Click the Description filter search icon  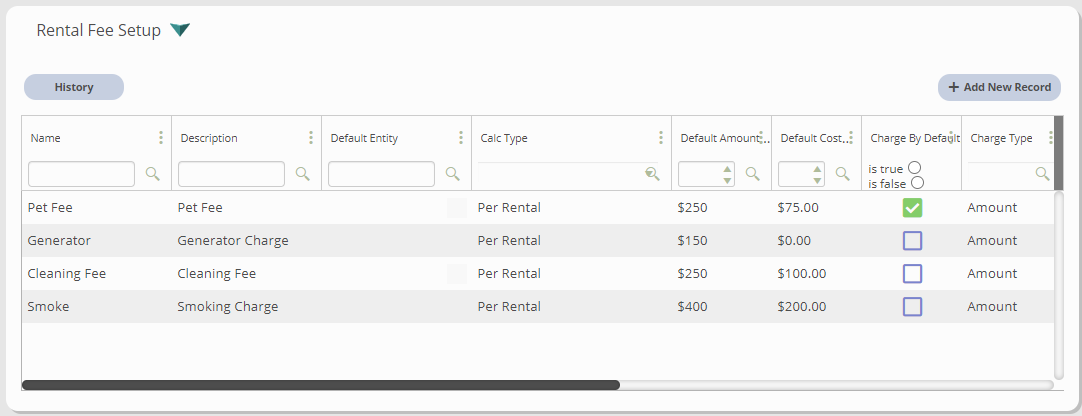[x=302, y=174]
